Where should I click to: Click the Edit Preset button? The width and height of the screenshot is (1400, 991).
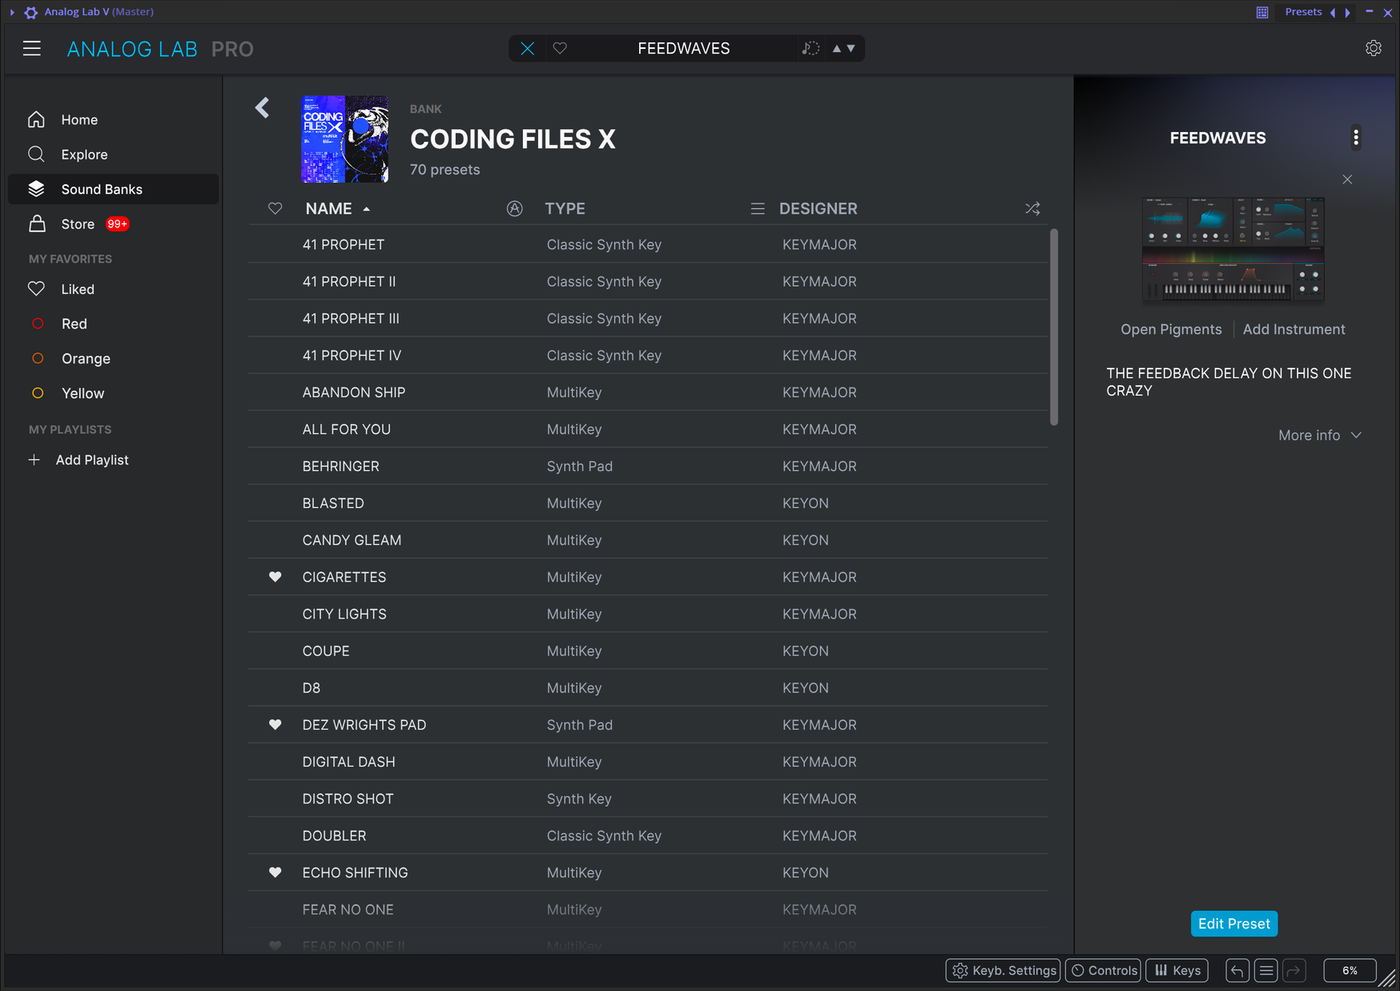pyautogui.click(x=1234, y=924)
